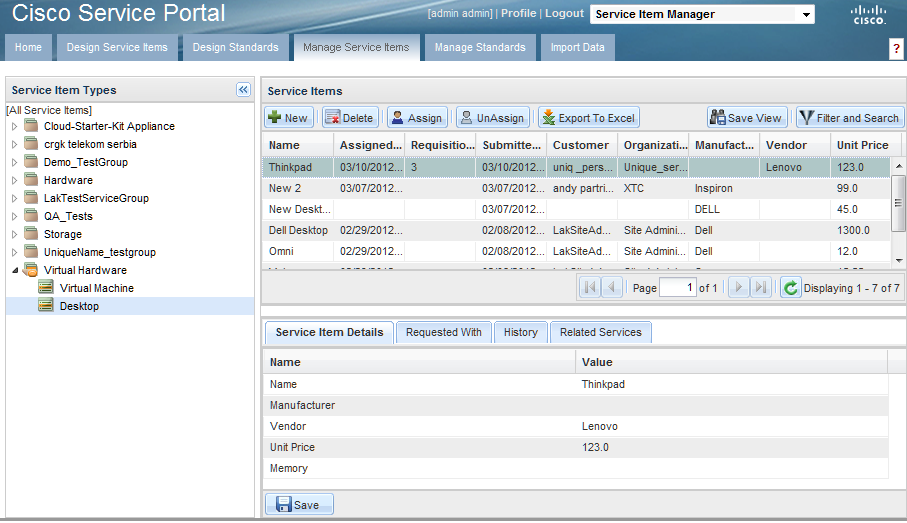The image size is (907, 523).
Task: Open Filter and Search
Action: pyautogui.click(x=849, y=118)
